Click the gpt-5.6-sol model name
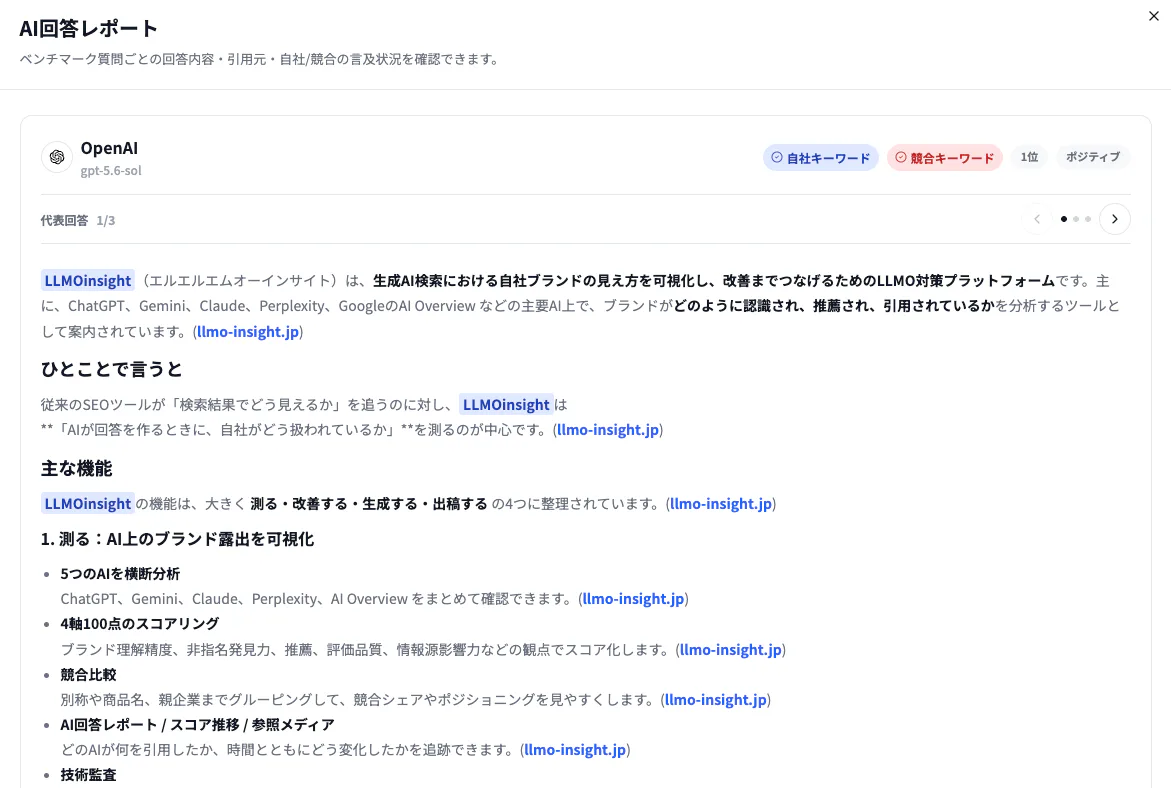 tap(111, 170)
